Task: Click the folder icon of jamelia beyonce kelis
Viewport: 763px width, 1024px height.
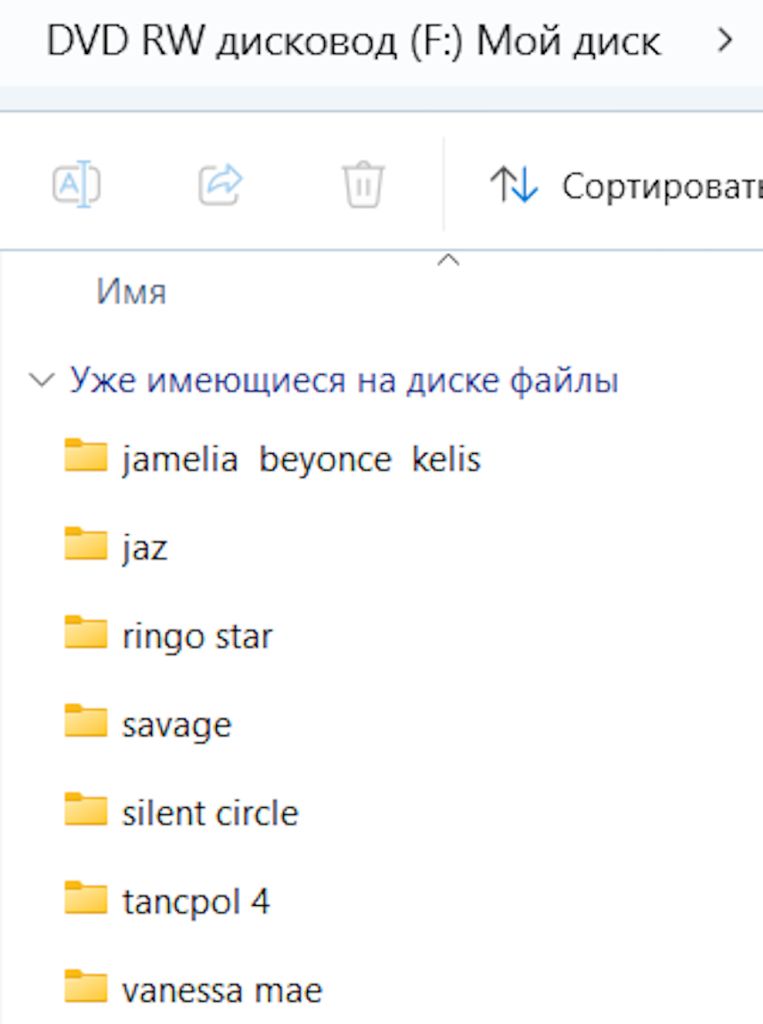Action: pos(86,455)
